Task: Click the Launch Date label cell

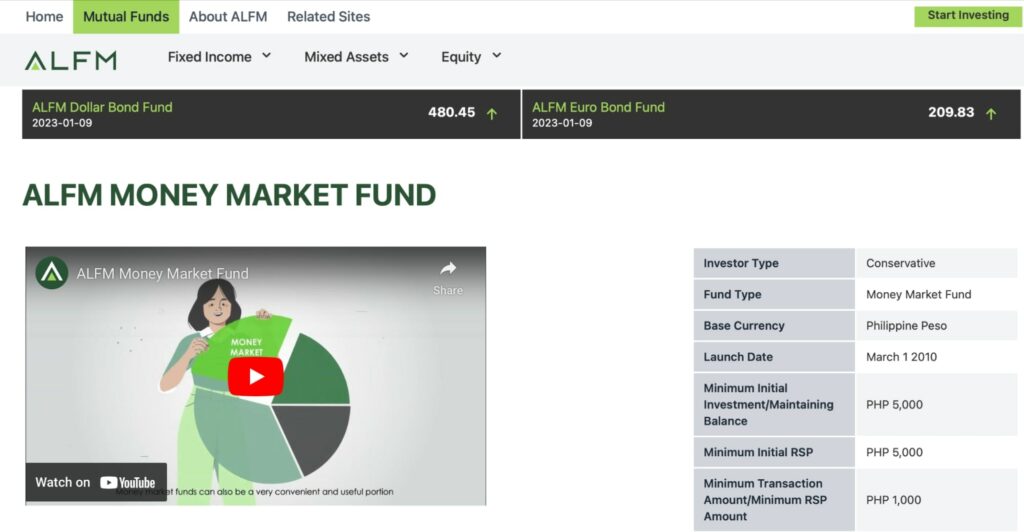Action: (x=774, y=357)
